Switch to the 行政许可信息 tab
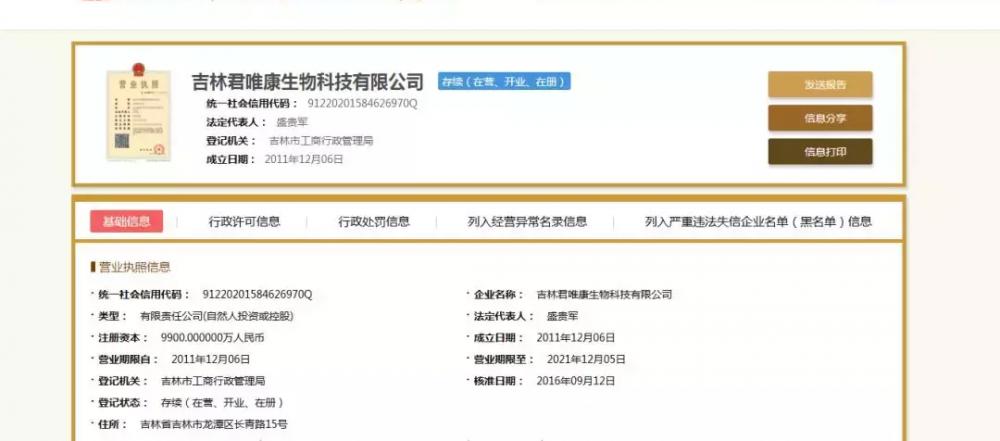The height and width of the screenshot is (441, 1000). pyautogui.click(x=244, y=222)
